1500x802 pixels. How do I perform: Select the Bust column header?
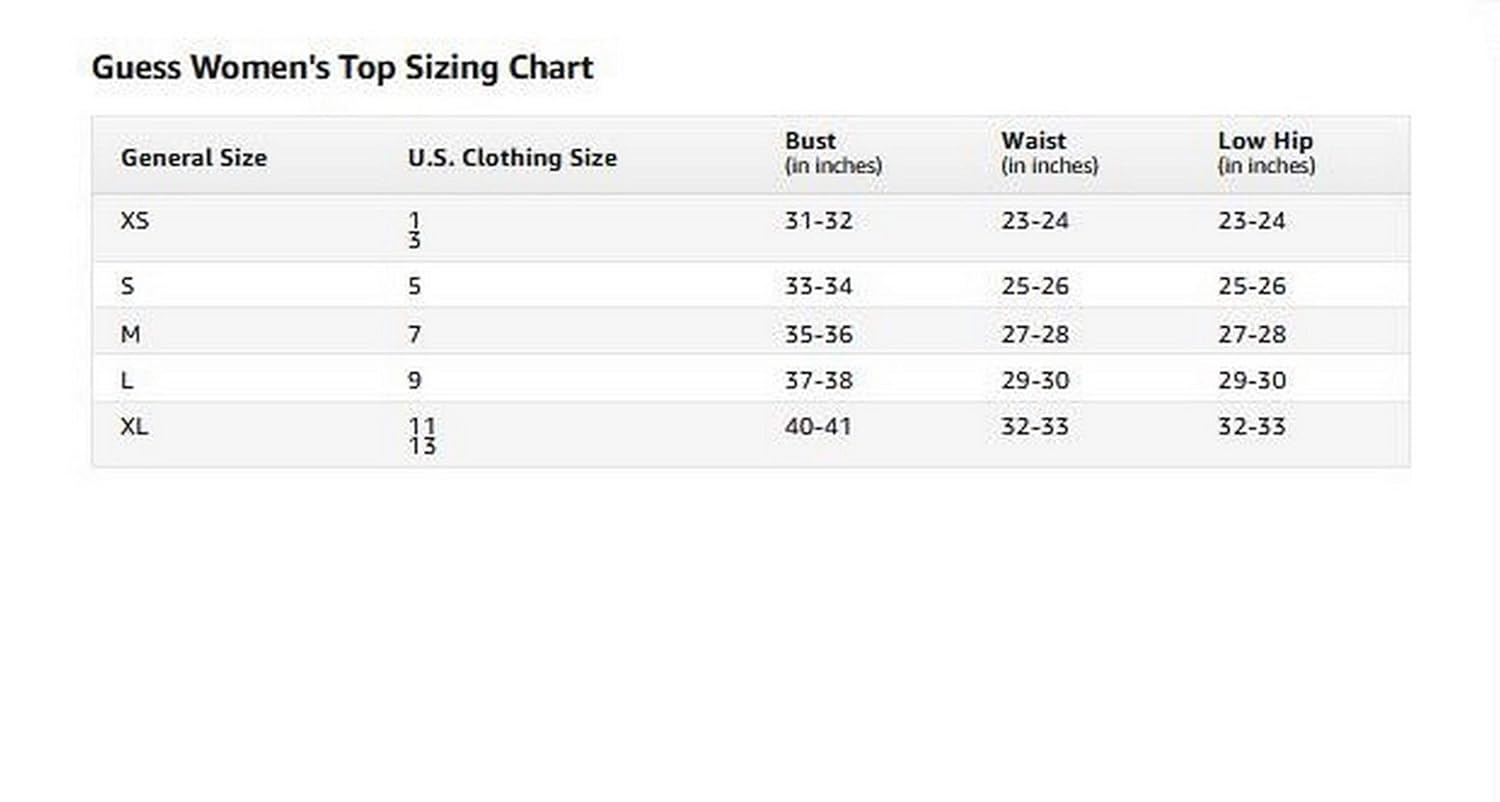(811, 141)
